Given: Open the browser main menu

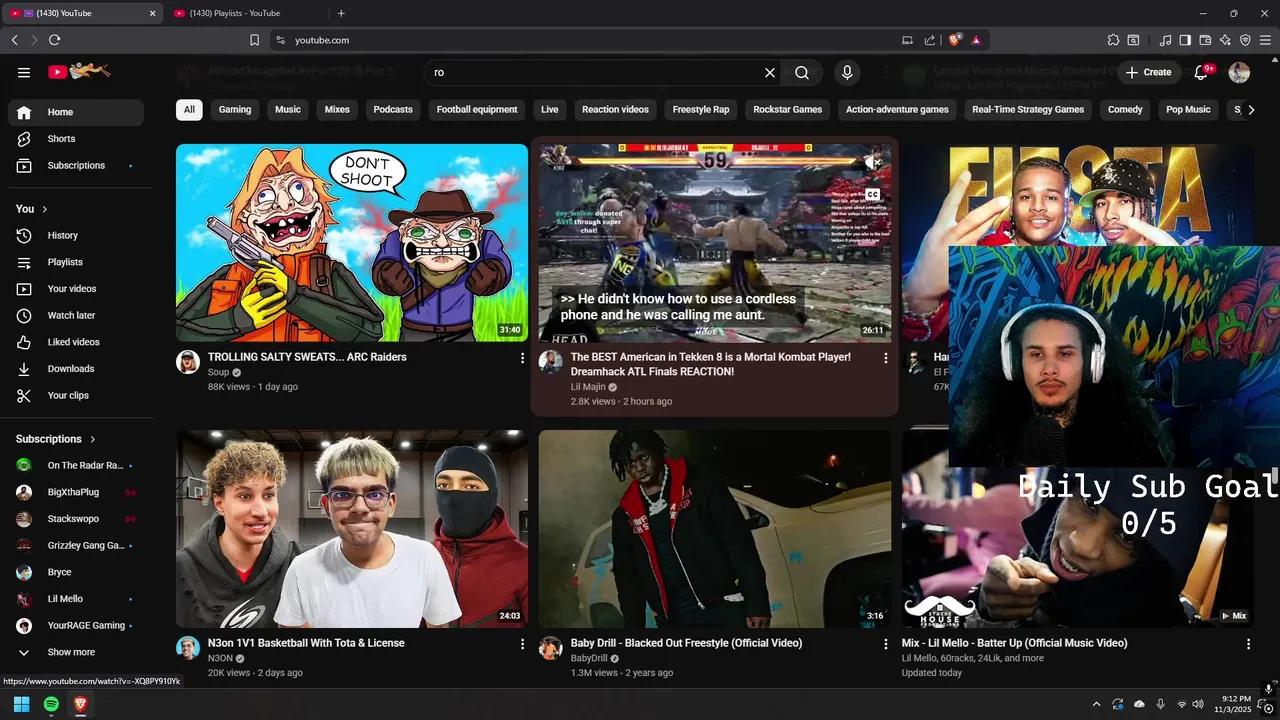Looking at the screenshot, I should coord(1265,40).
